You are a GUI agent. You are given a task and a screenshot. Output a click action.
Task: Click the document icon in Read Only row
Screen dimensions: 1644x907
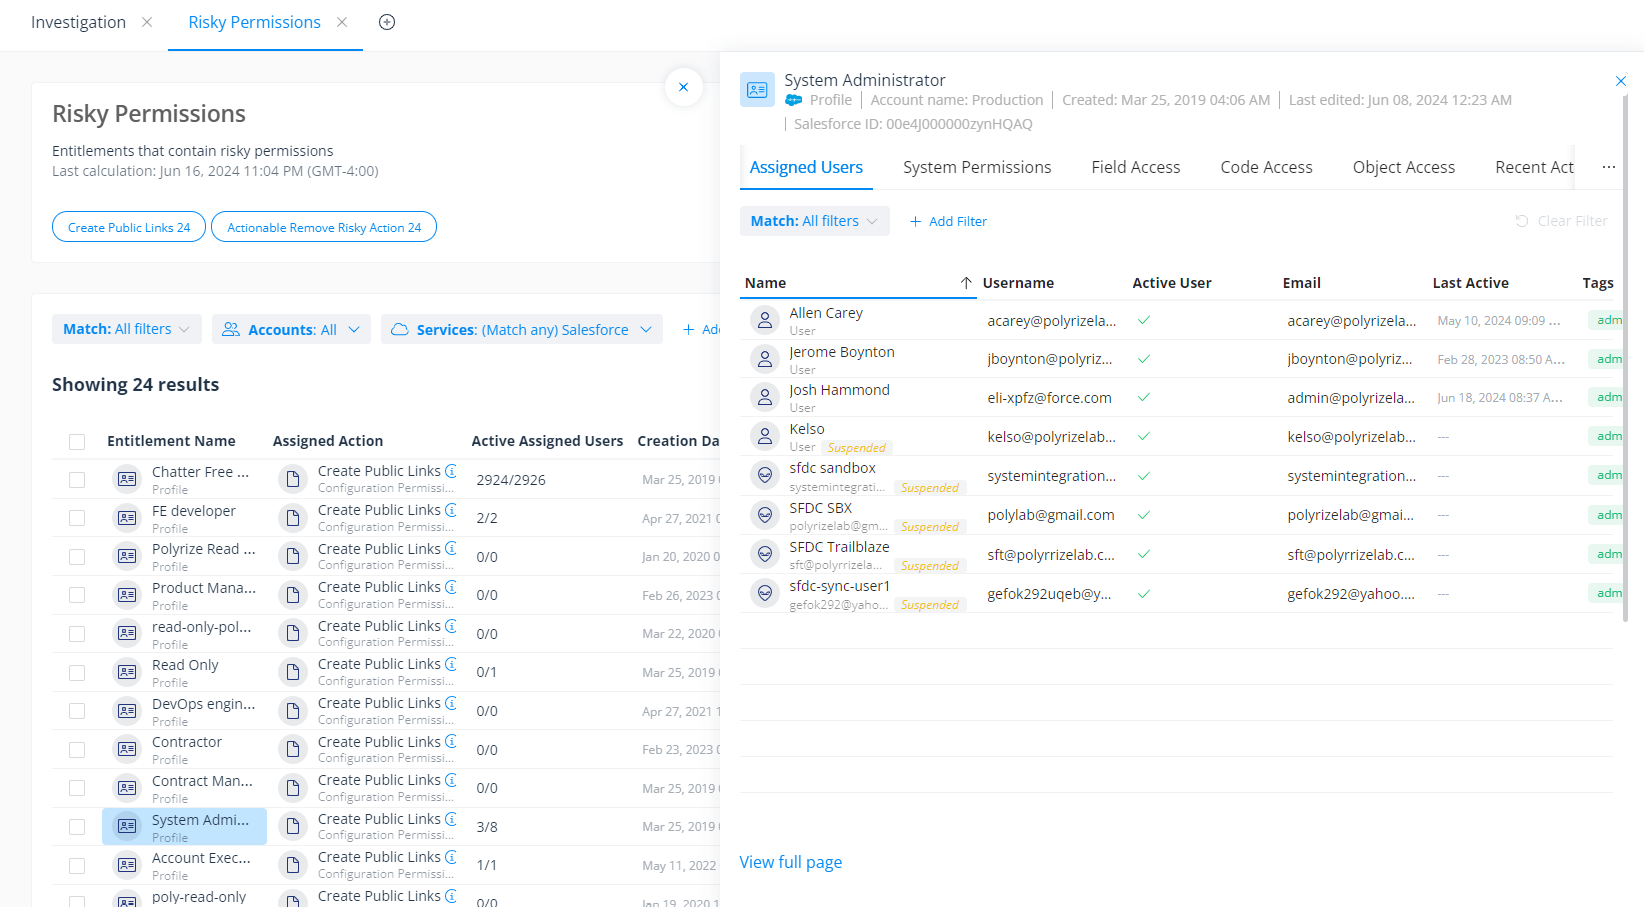(x=293, y=672)
